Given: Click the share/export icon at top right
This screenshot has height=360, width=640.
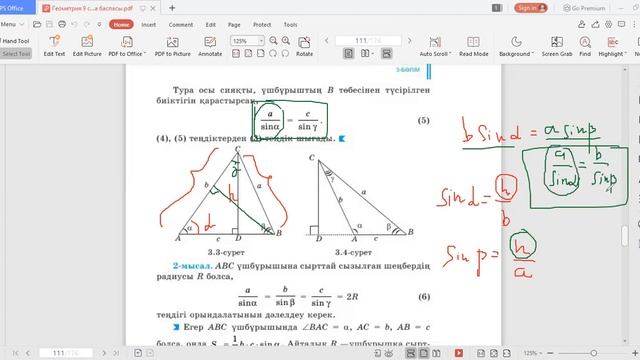Looking at the screenshot, I should click(x=595, y=24).
